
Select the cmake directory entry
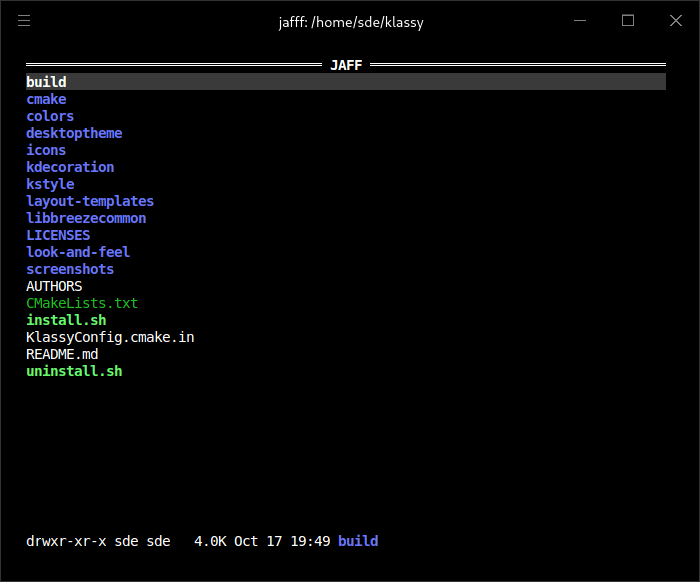[x=46, y=99]
